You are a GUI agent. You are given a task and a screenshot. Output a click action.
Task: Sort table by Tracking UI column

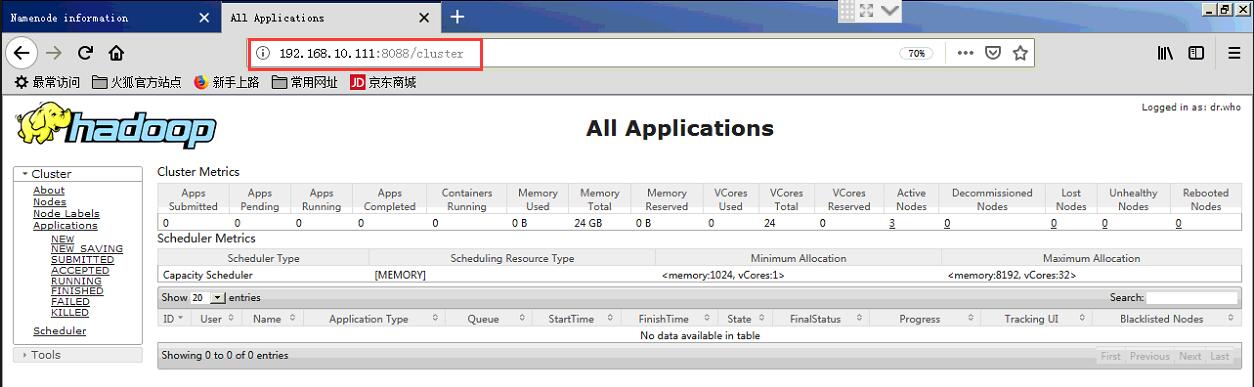click(1036, 319)
